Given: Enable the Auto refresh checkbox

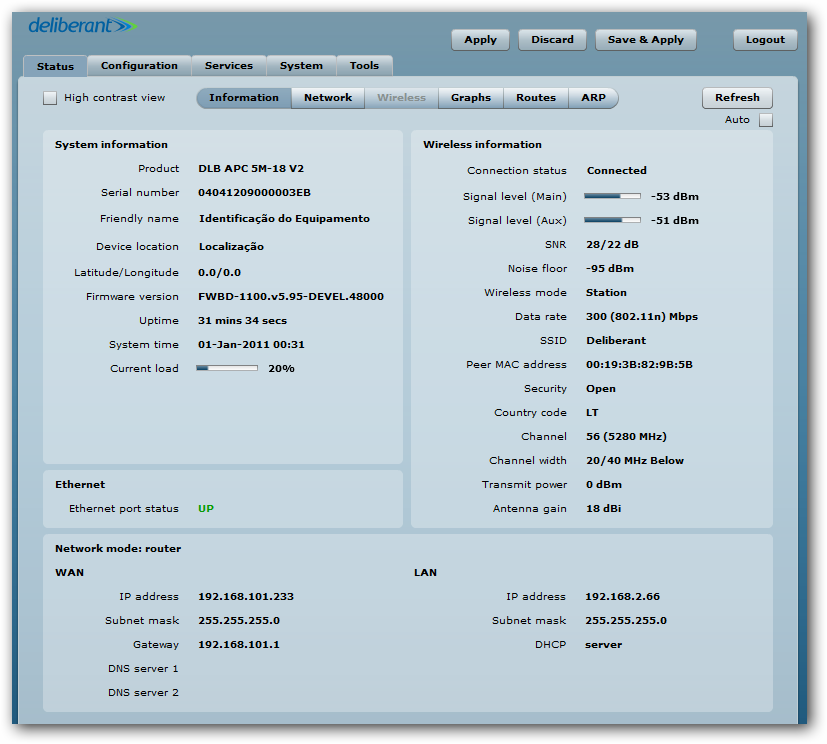Looking at the screenshot, I should point(765,119).
